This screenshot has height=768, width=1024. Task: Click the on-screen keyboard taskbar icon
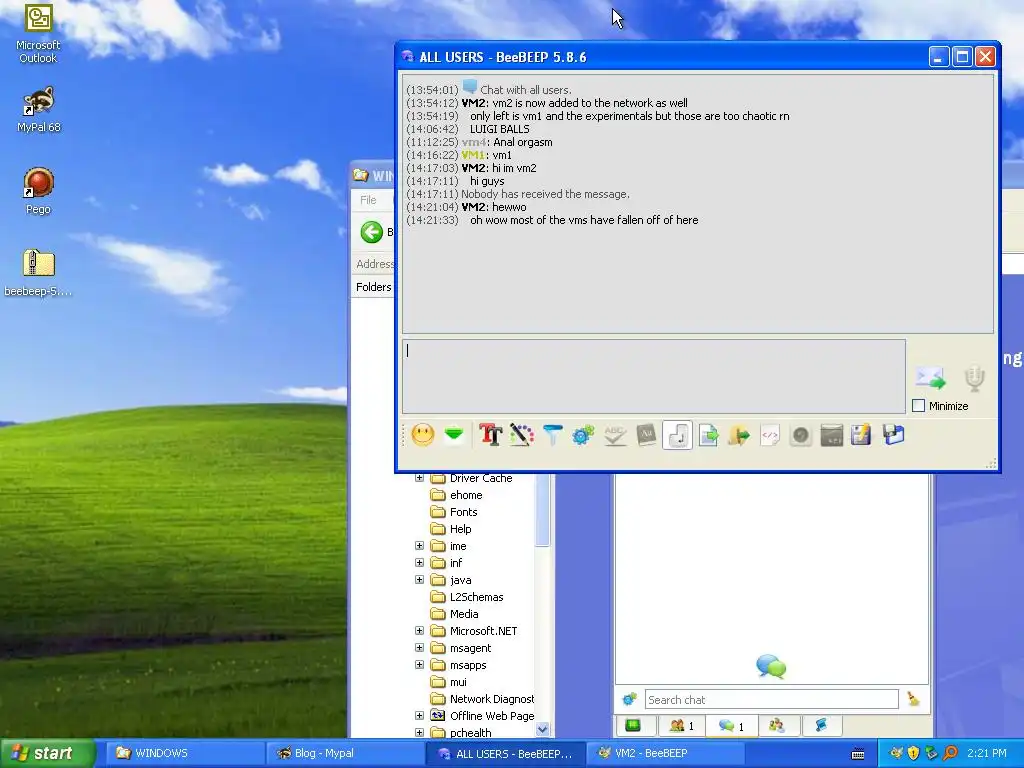858,754
